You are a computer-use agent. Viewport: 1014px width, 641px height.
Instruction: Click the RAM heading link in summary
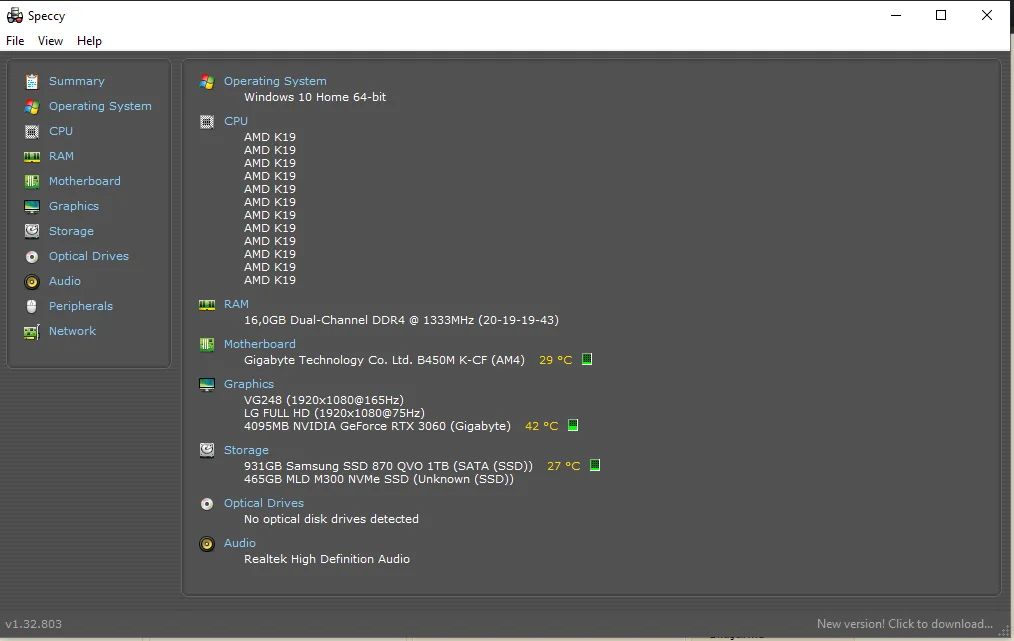[236, 304]
